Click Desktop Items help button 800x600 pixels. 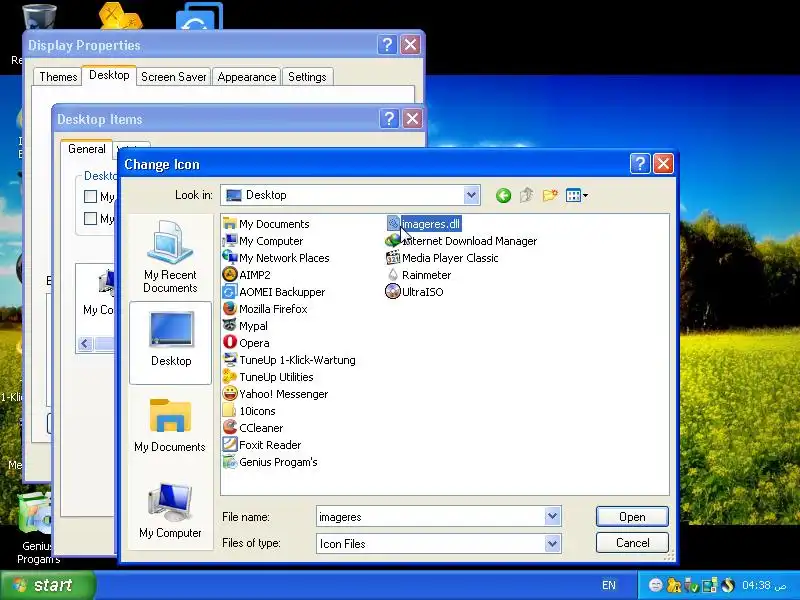[x=389, y=119]
